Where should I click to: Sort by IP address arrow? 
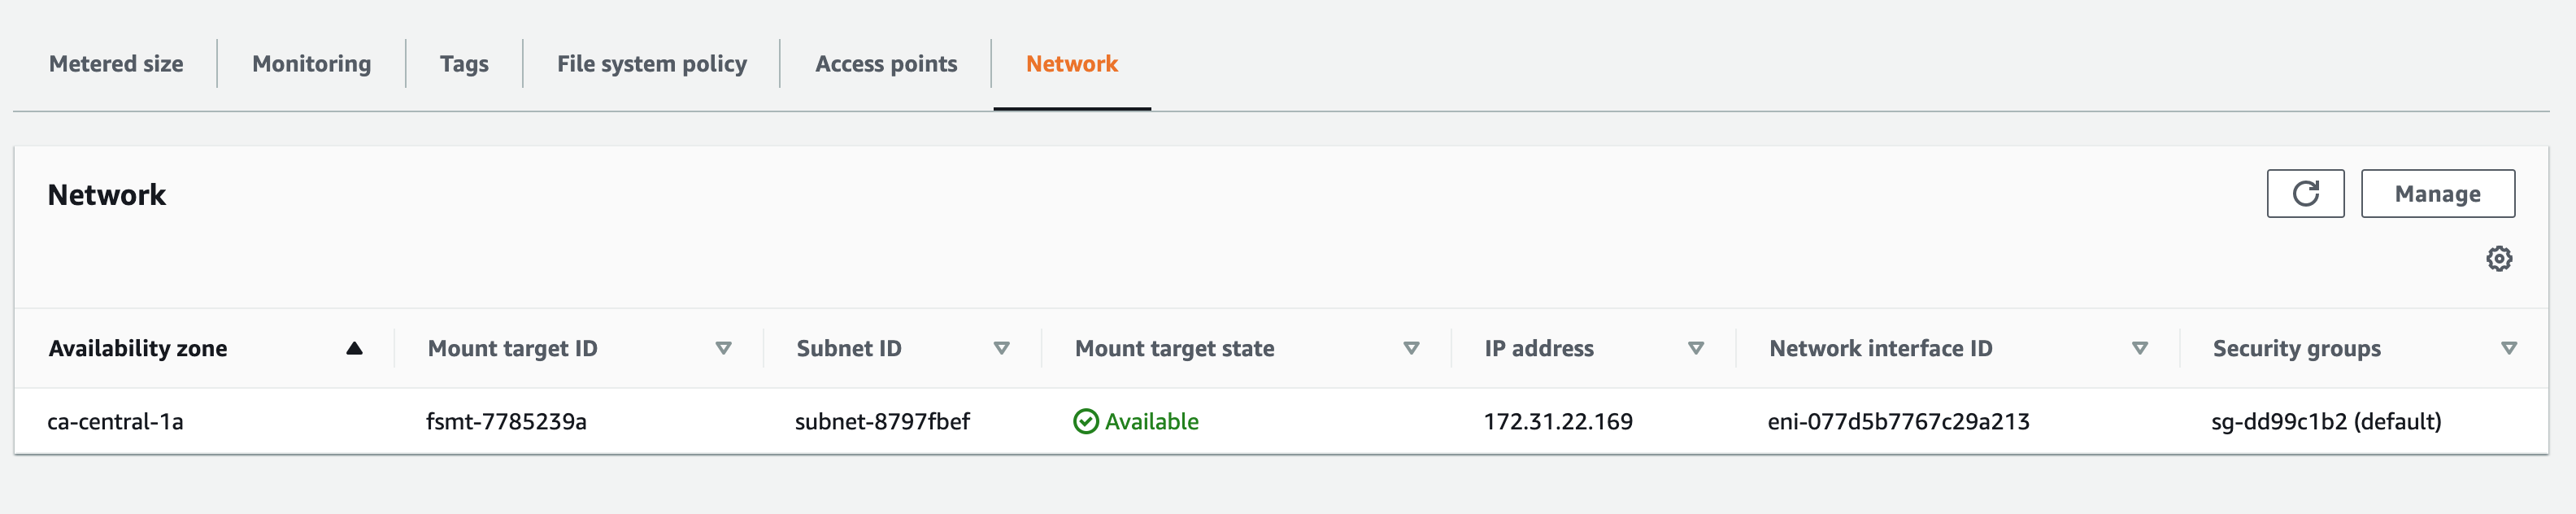pyautogui.click(x=1696, y=348)
